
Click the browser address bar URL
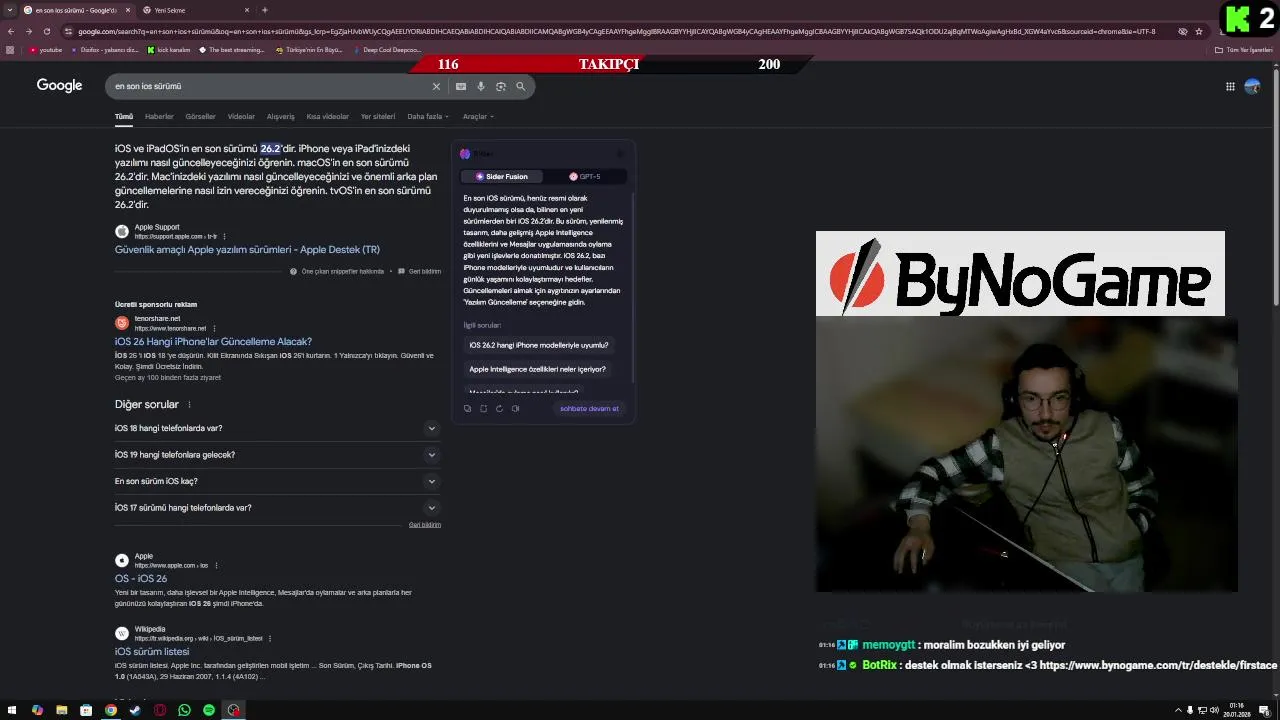pyautogui.click(x=615, y=31)
